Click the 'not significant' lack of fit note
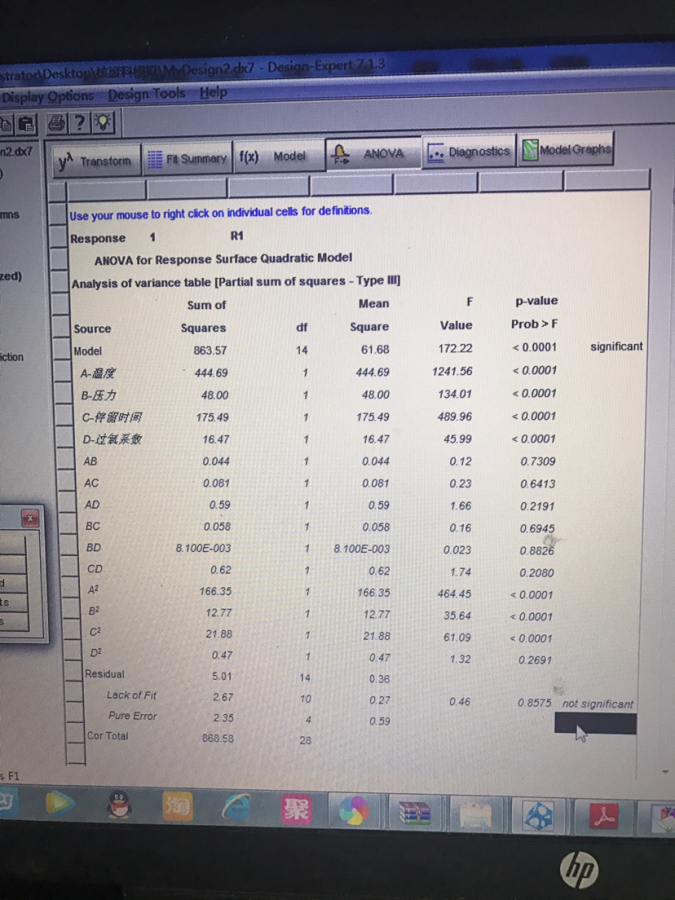The height and width of the screenshot is (900, 675). pos(598,704)
